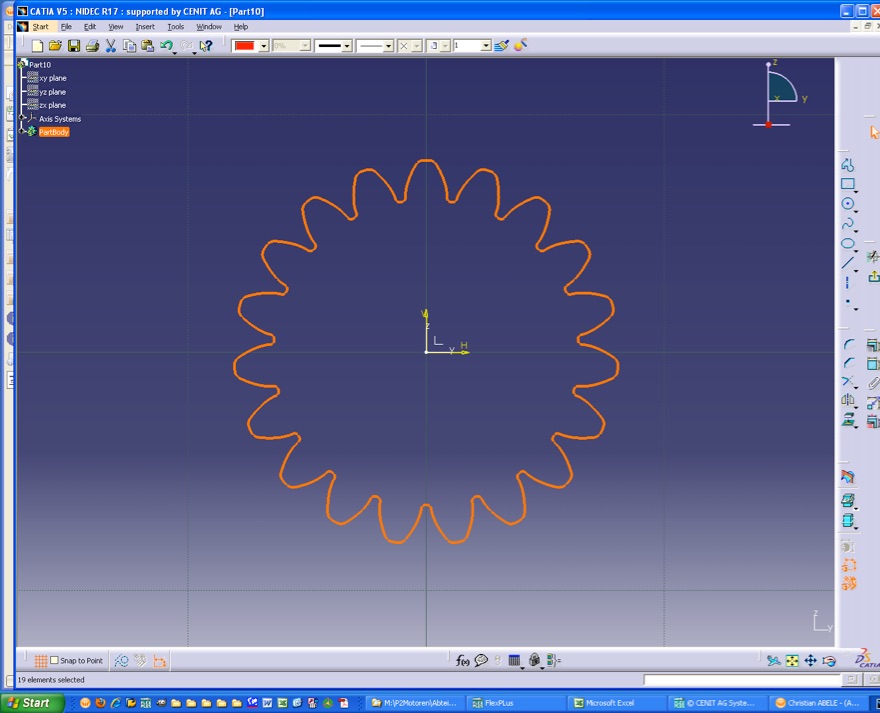Toggle Construction/Standard Element icon
The image size is (880, 713).
(x=121, y=661)
